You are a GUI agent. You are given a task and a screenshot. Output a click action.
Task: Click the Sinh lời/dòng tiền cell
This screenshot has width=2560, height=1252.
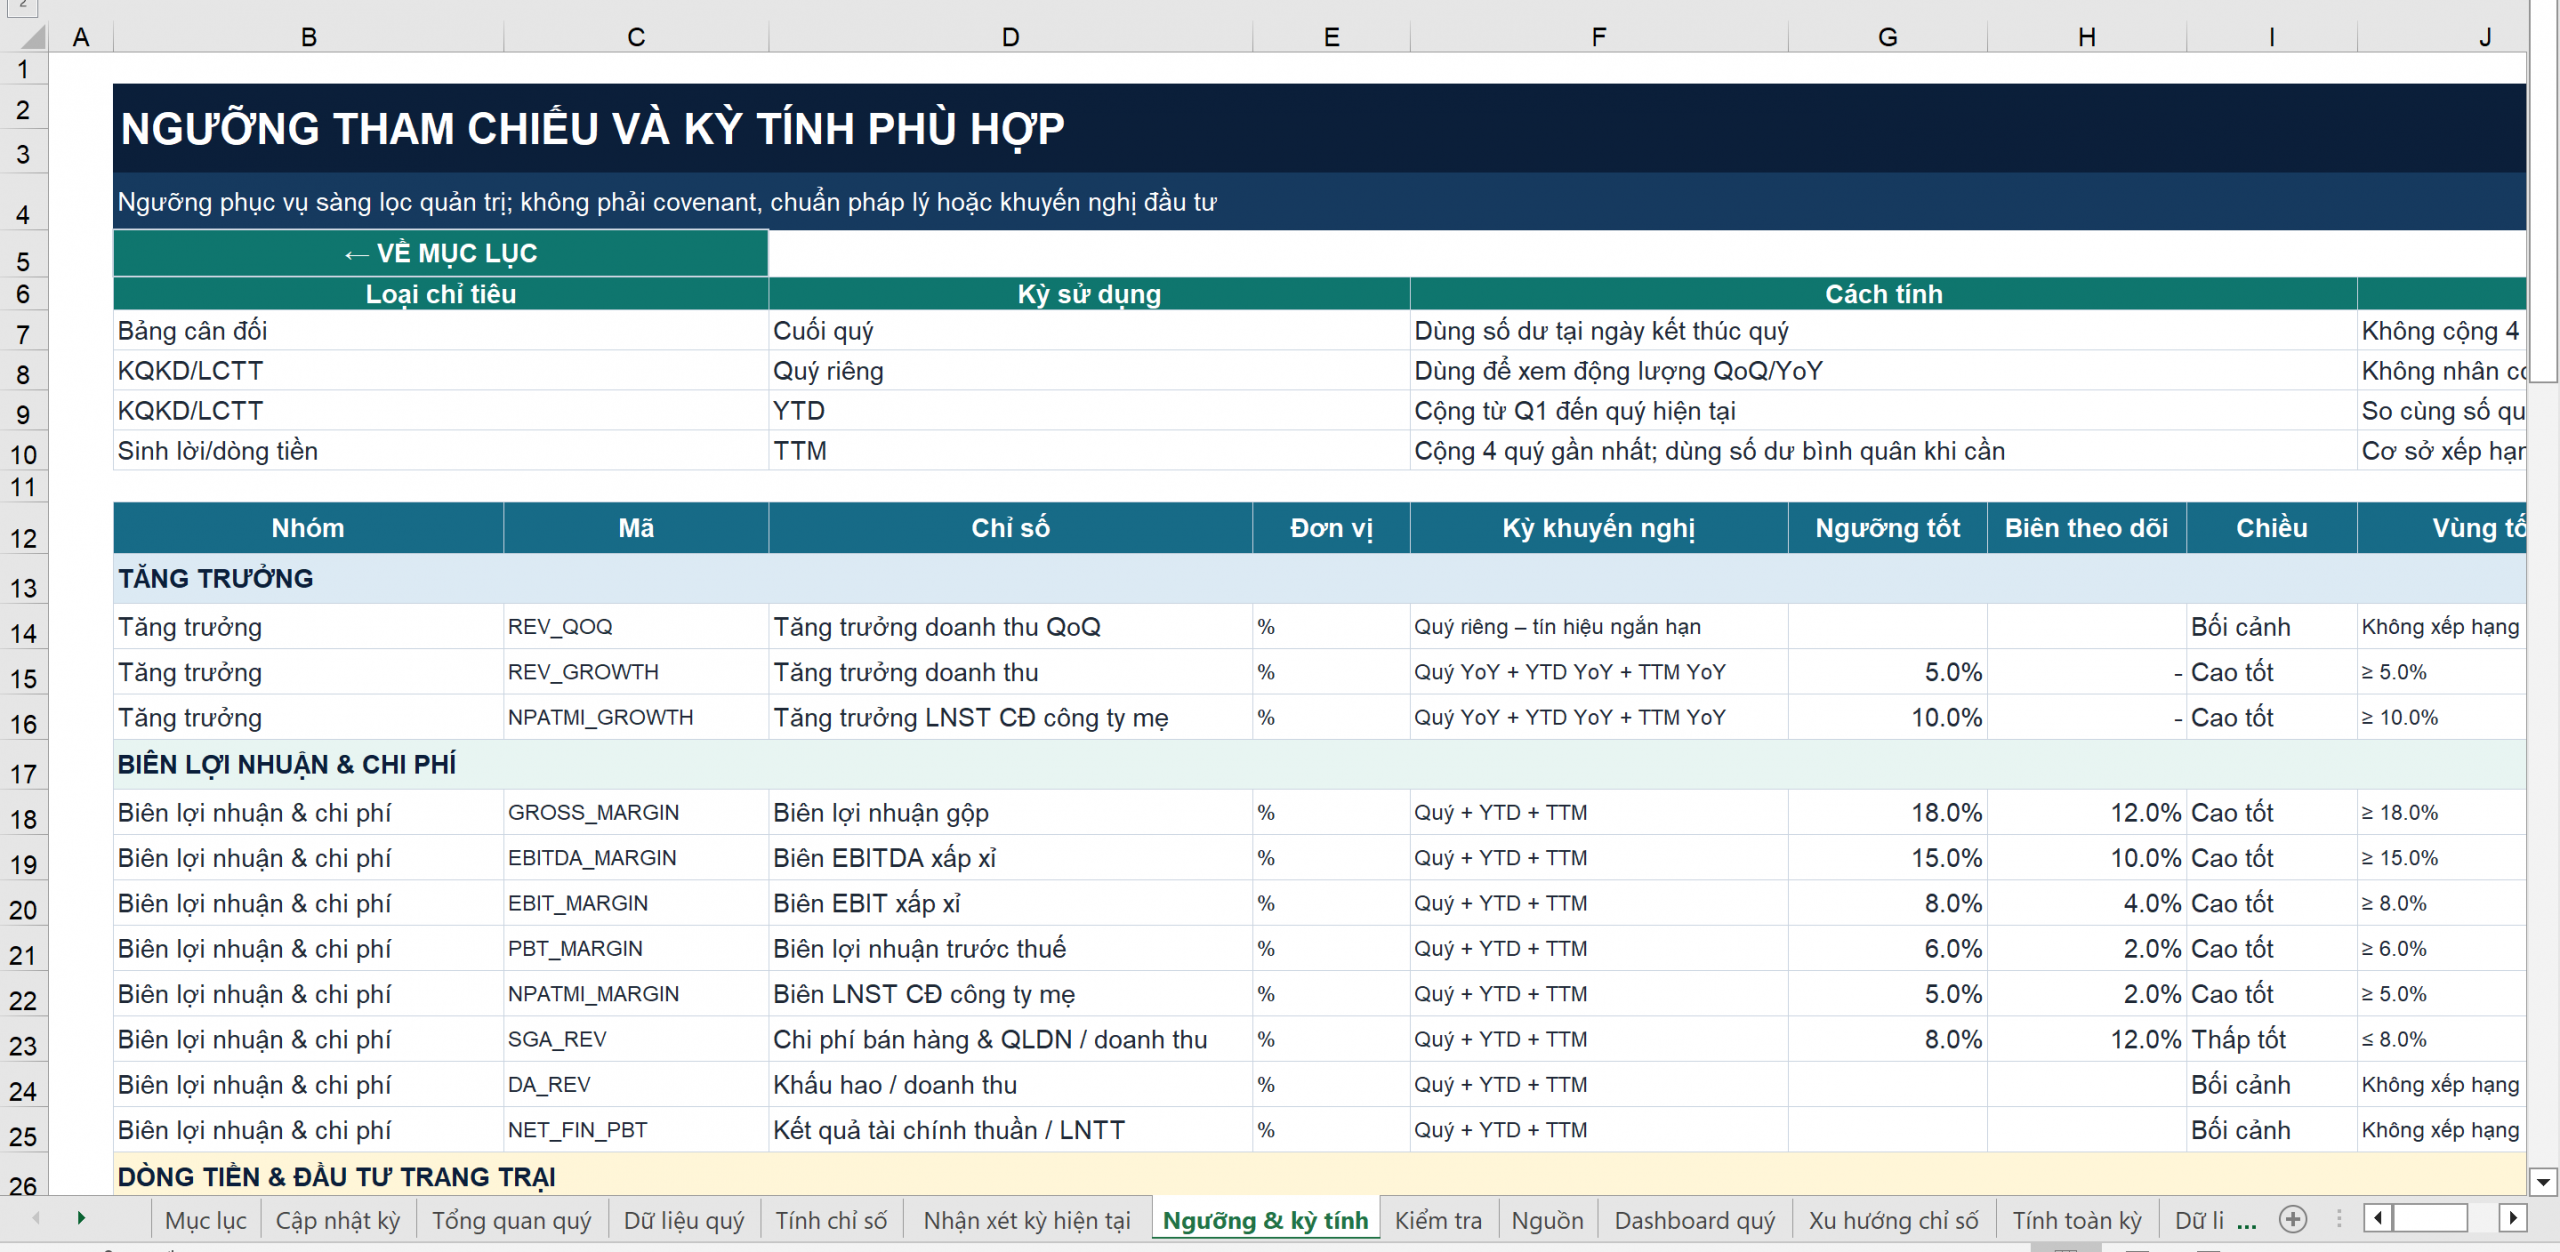click(440, 451)
